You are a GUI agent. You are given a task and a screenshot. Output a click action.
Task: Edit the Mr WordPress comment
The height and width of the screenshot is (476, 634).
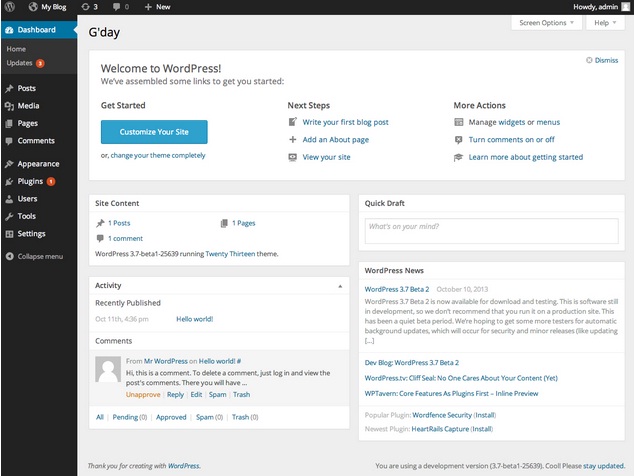click(196, 394)
